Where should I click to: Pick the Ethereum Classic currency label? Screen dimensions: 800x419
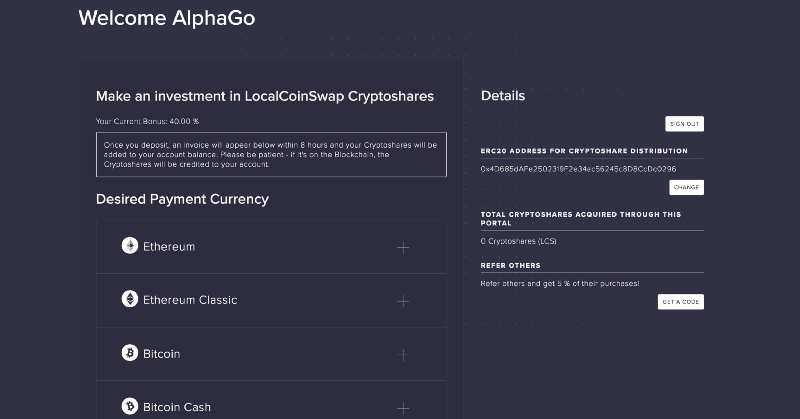(x=190, y=300)
